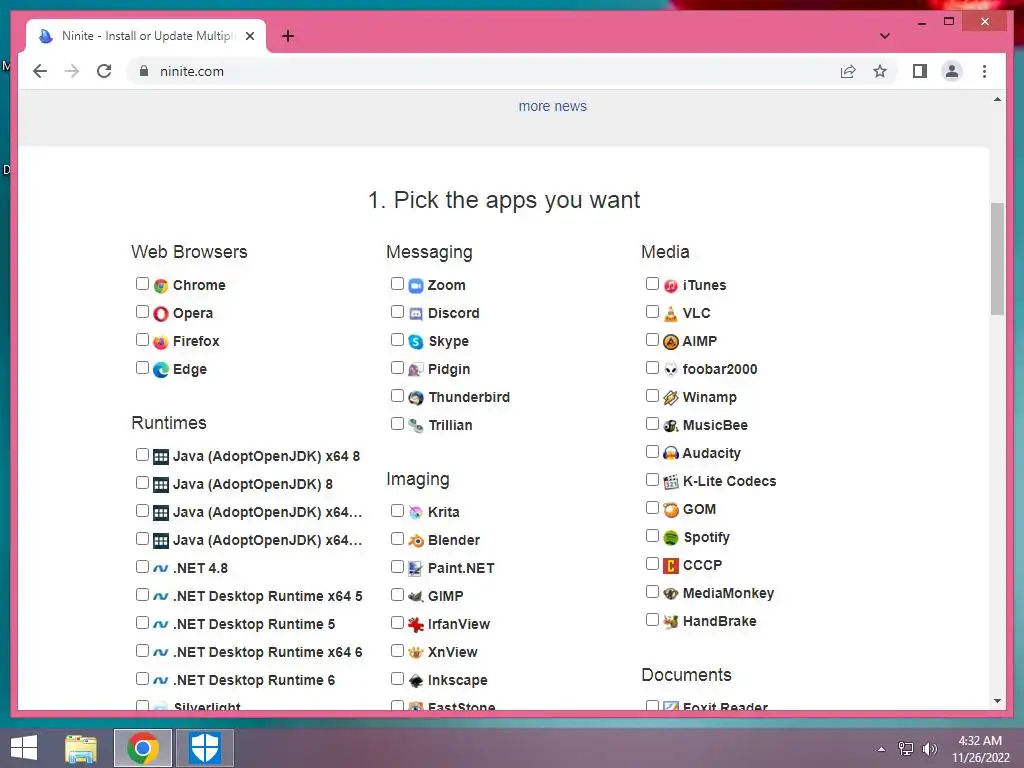
Task: Open the Chrome tab search chevron
Action: click(884, 36)
